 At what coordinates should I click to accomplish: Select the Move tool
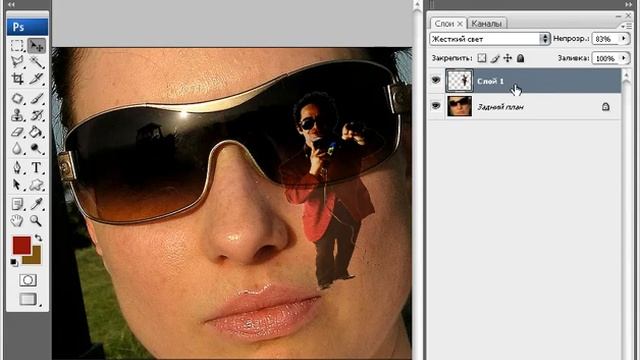coord(36,45)
